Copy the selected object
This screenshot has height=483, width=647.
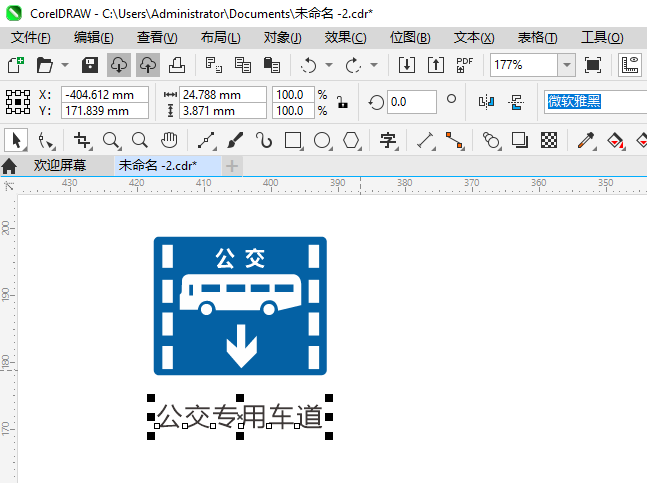click(243, 65)
